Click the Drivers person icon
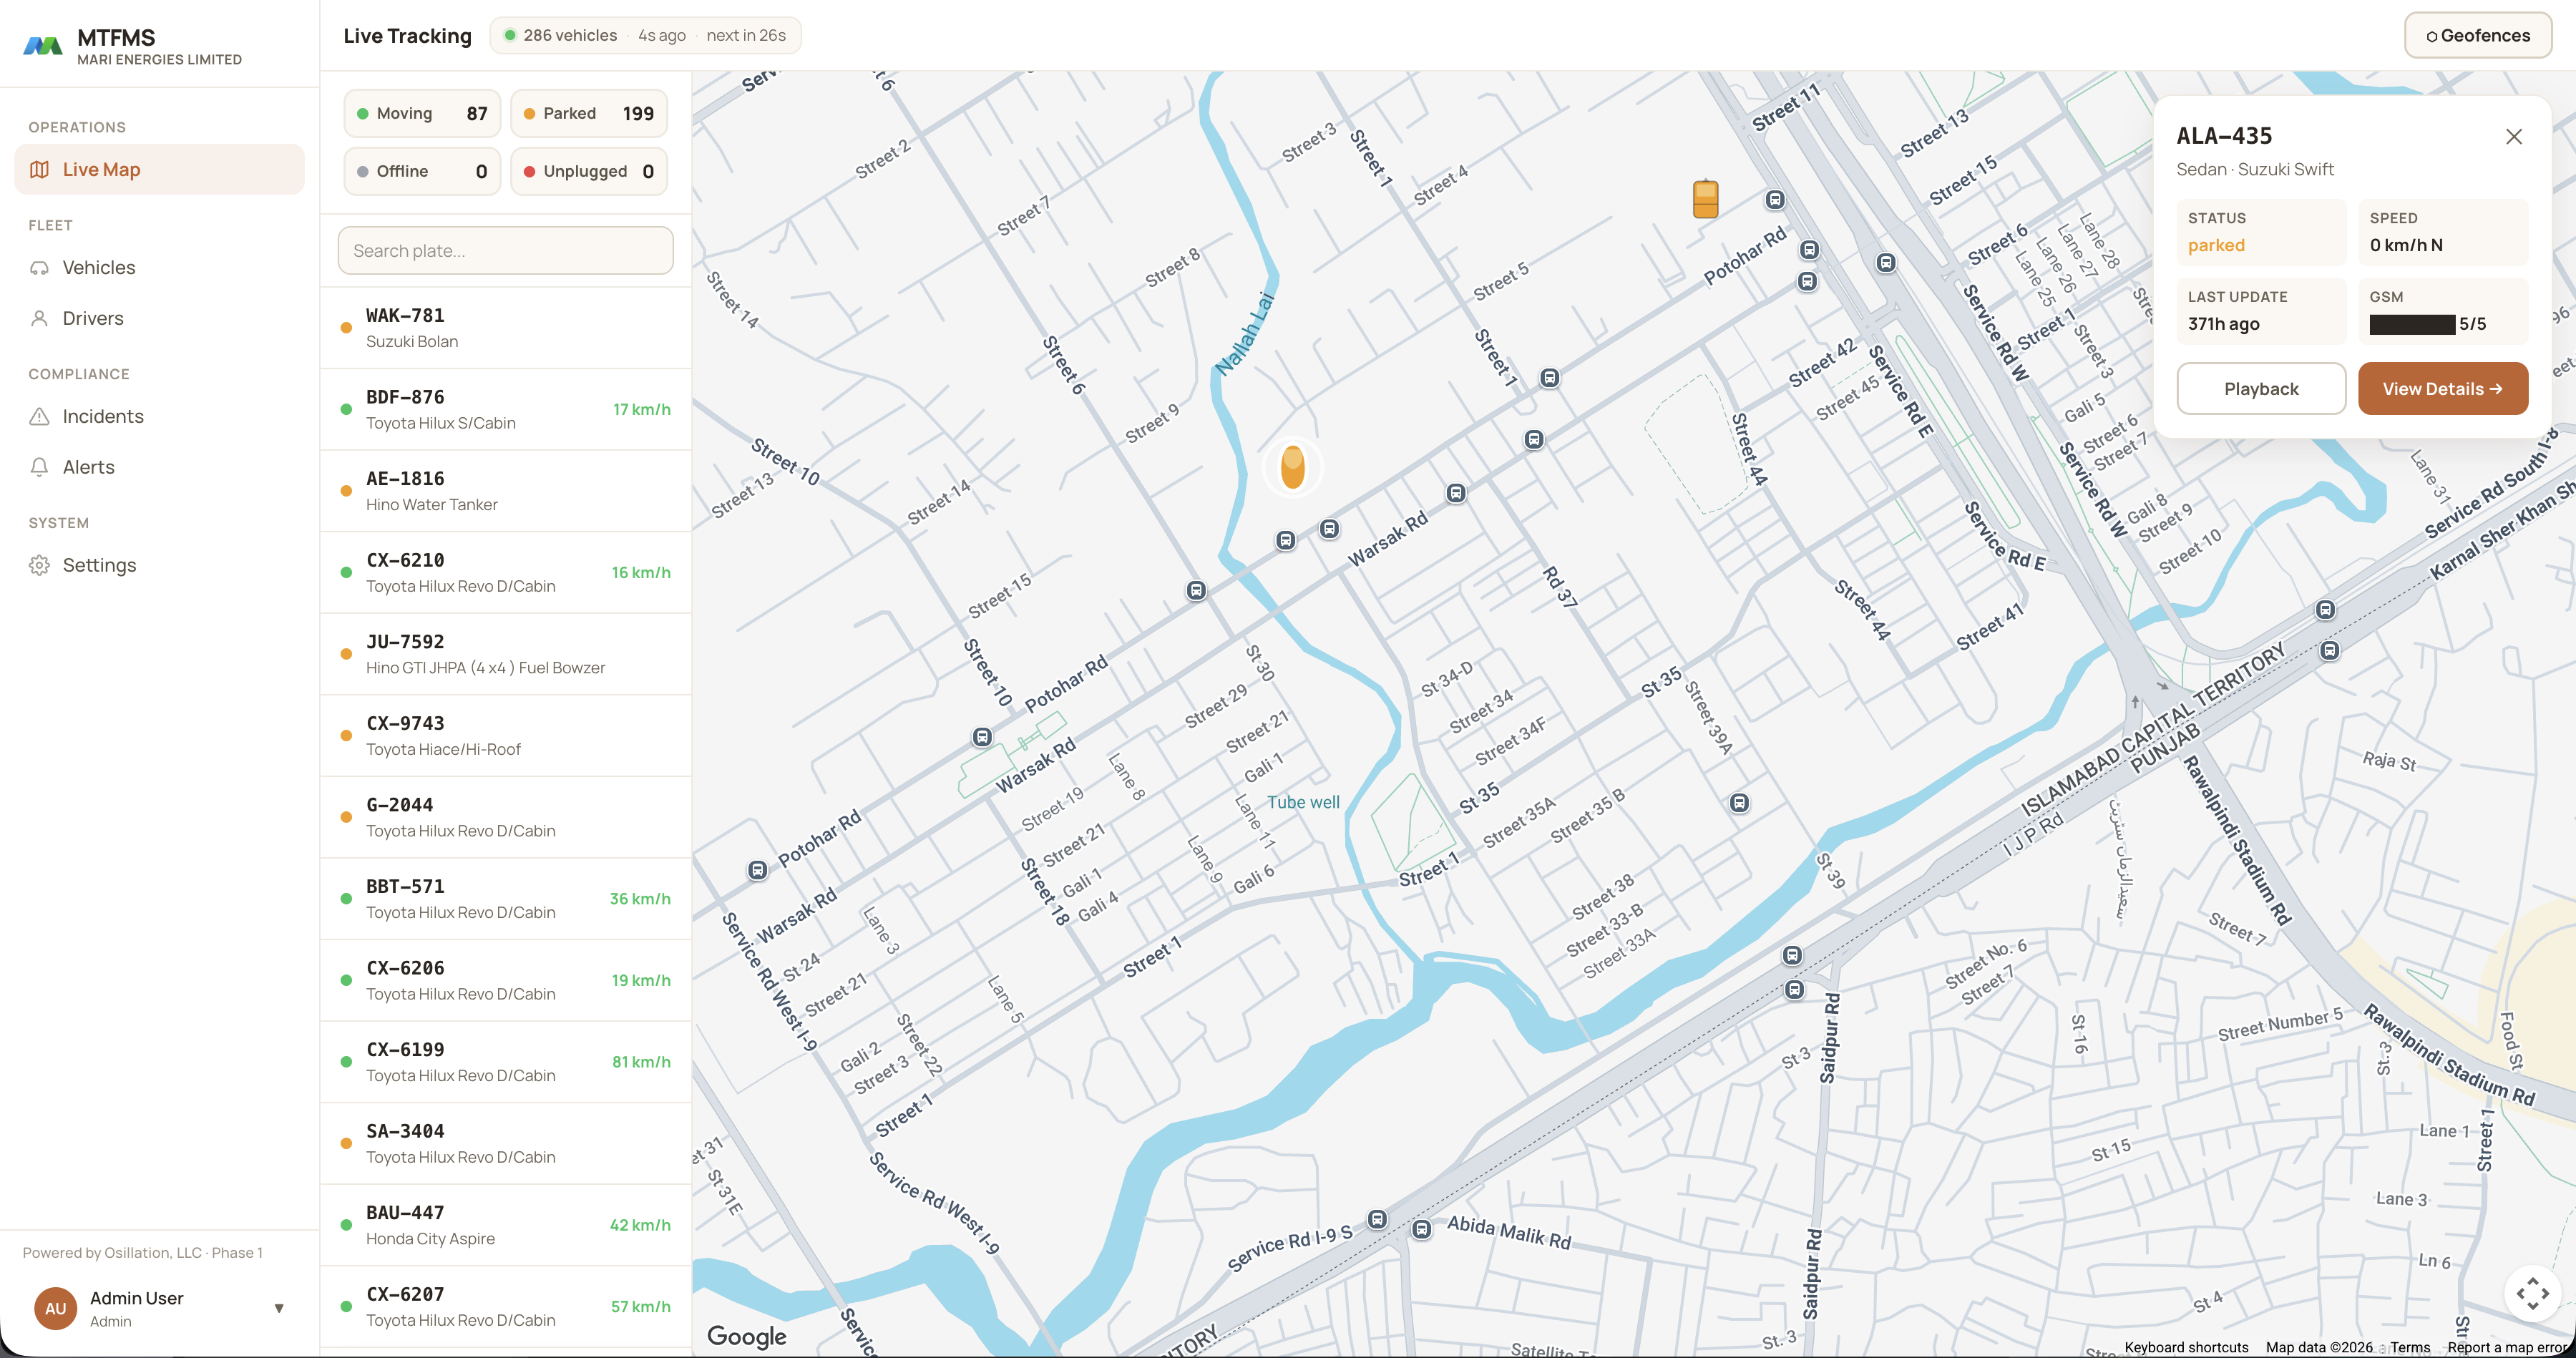 39,318
